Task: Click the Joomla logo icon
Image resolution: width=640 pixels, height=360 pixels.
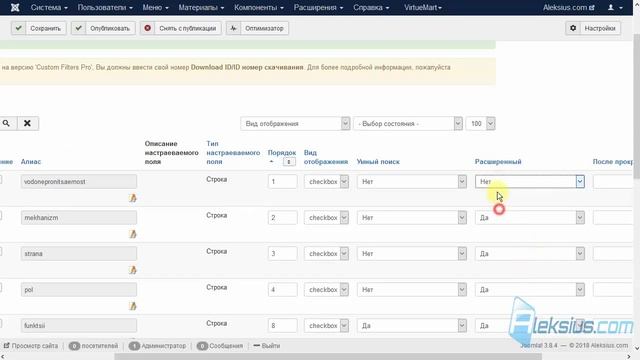Action: [15, 7]
